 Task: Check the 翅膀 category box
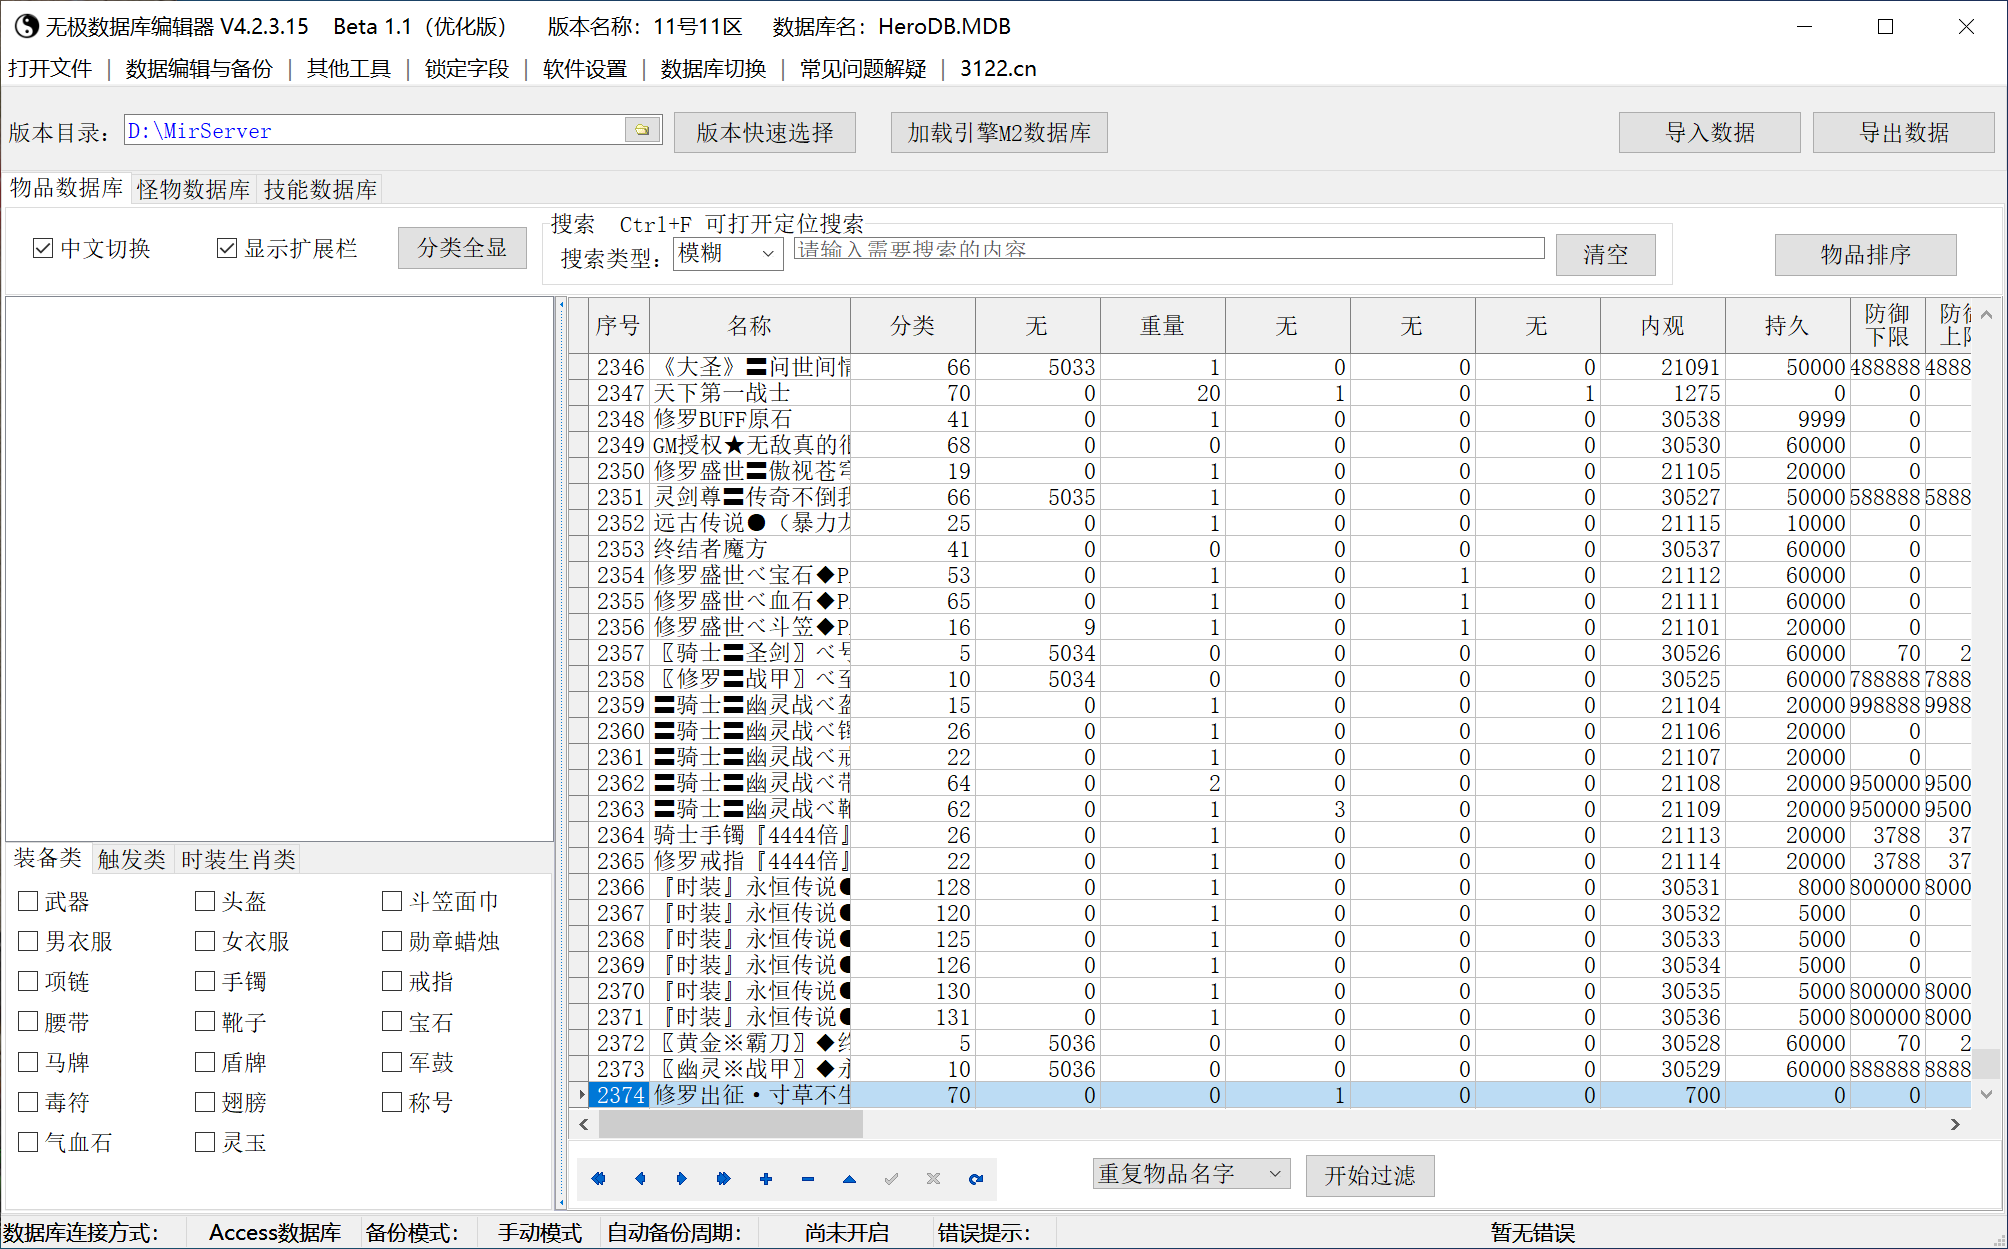[x=205, y=1102]
